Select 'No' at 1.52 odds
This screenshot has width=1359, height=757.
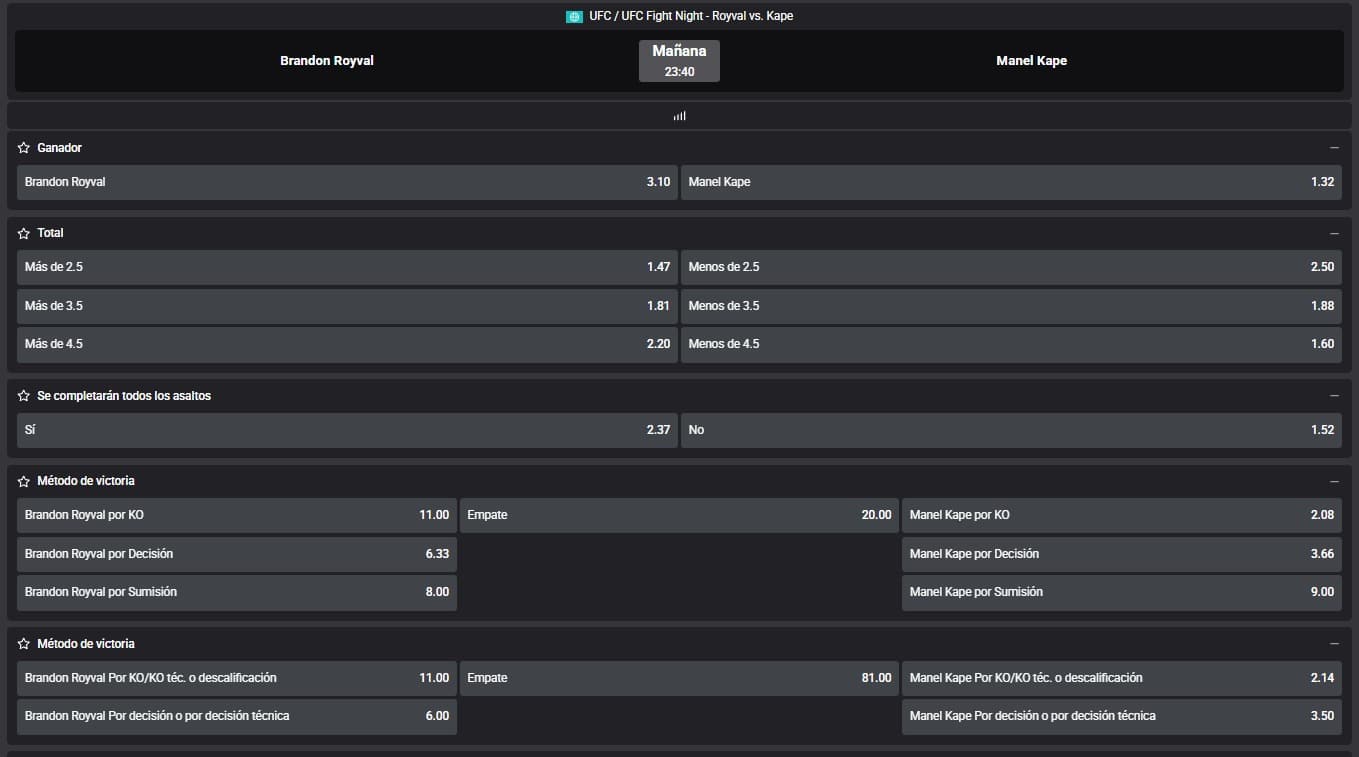coord(1011,430)
